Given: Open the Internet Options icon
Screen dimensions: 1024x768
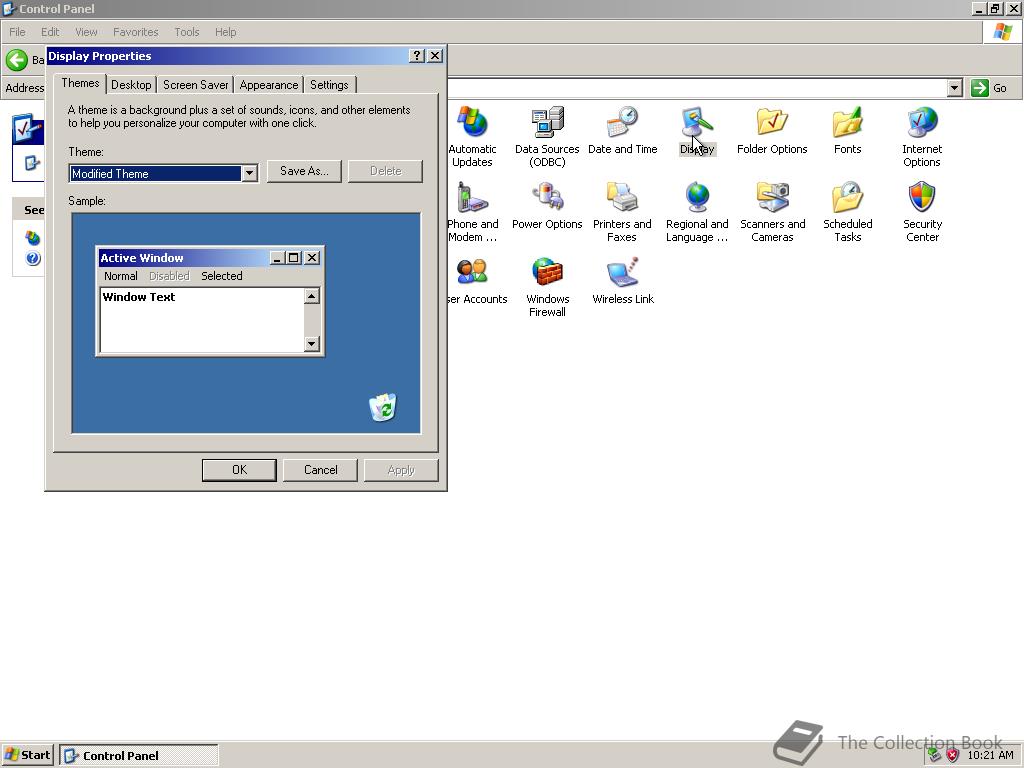Looking at the screenshot, I should pyautogui.click(x=922, y=123).
